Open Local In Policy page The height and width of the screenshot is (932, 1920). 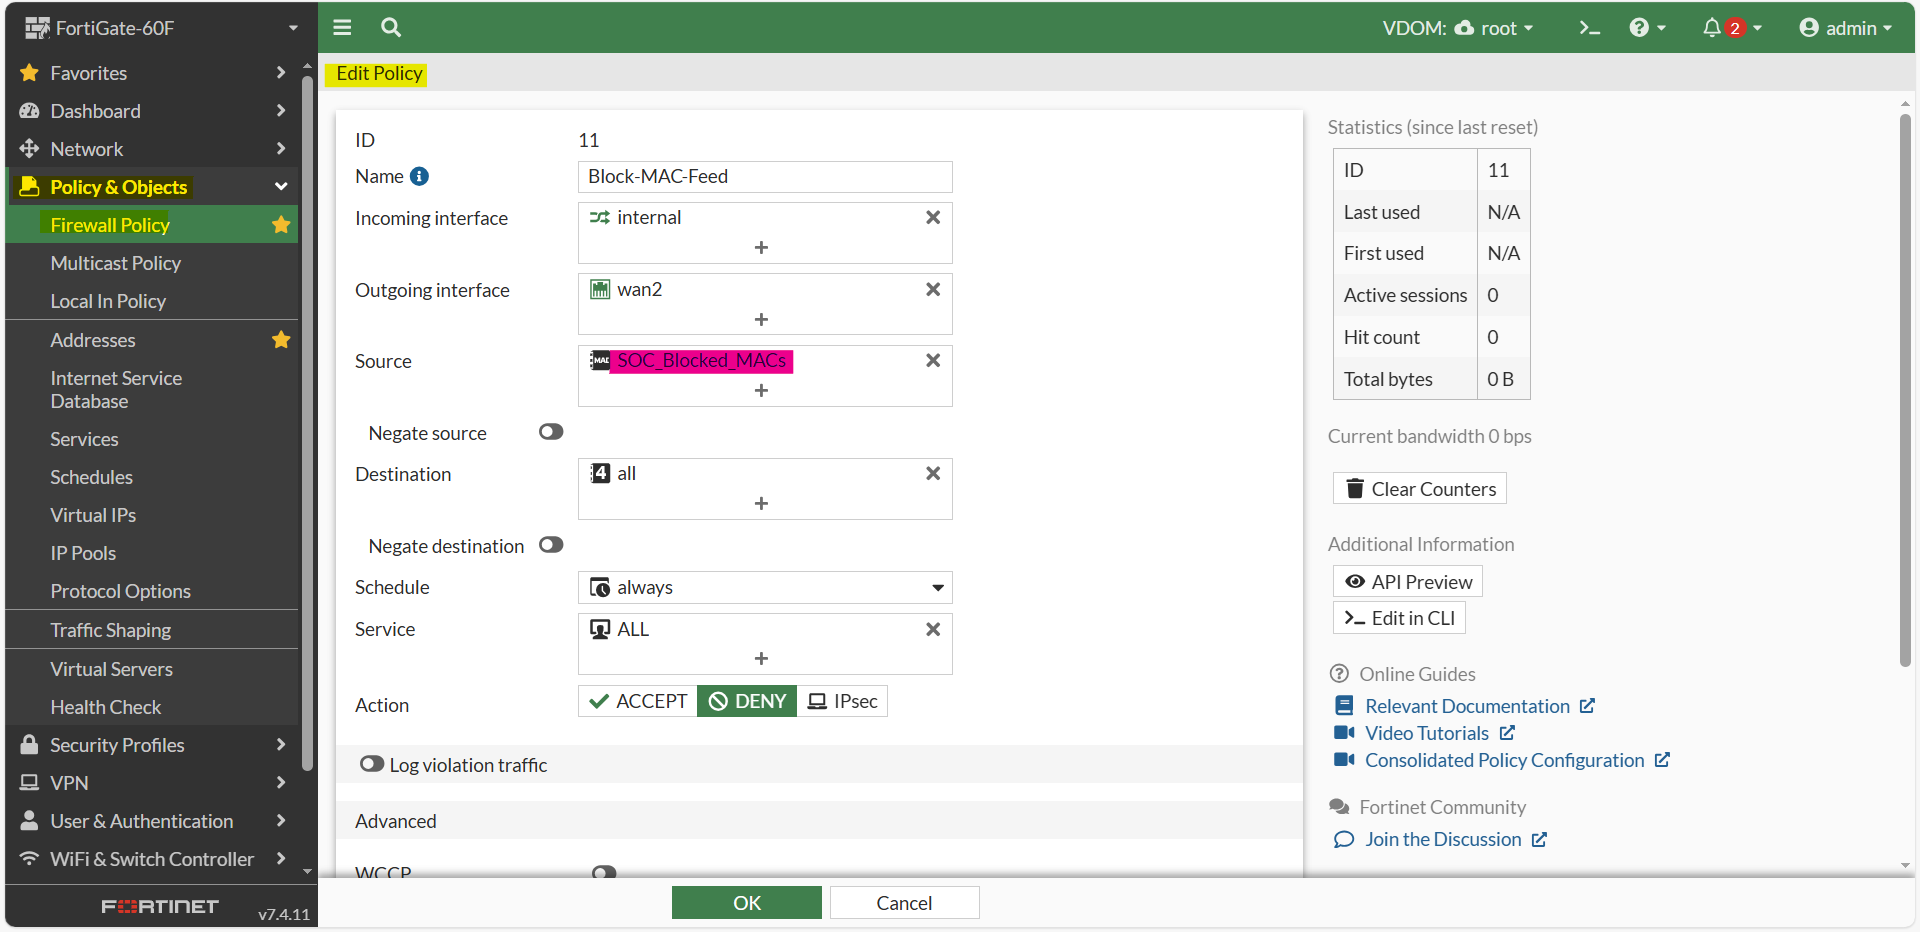pos(108,301)
